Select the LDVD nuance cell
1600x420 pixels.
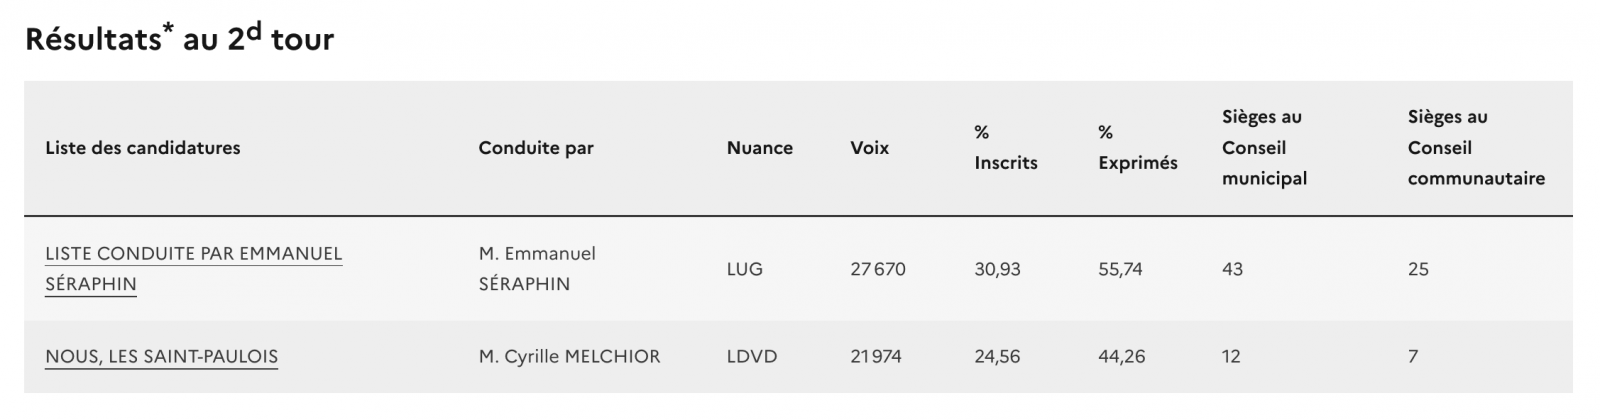[x=752, y=357]
